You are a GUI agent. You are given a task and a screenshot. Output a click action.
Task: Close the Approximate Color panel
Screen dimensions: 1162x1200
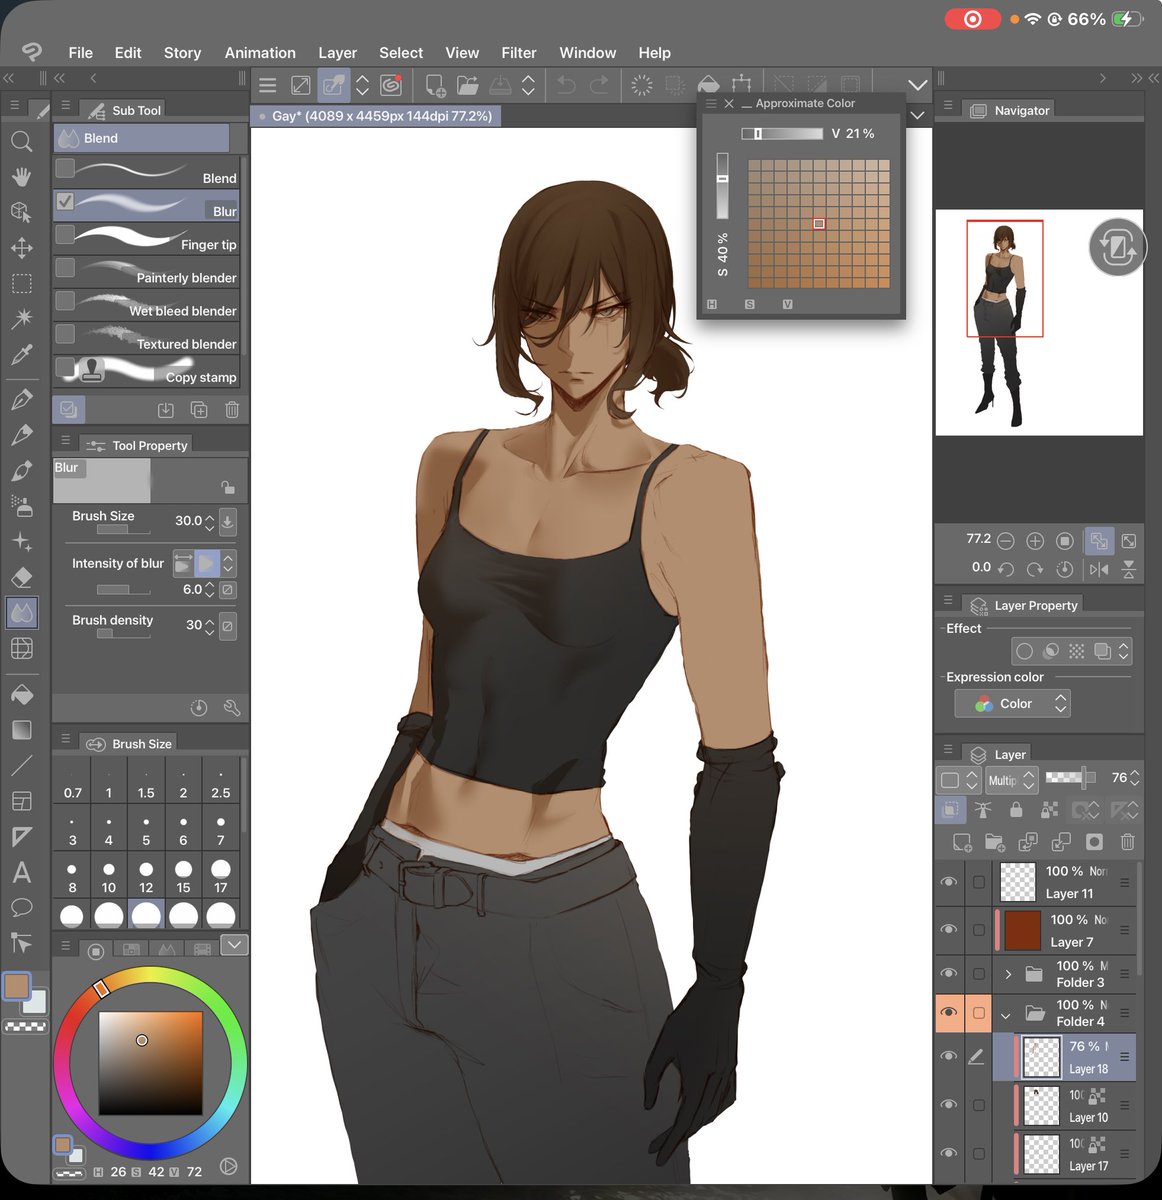click(729, 103)
